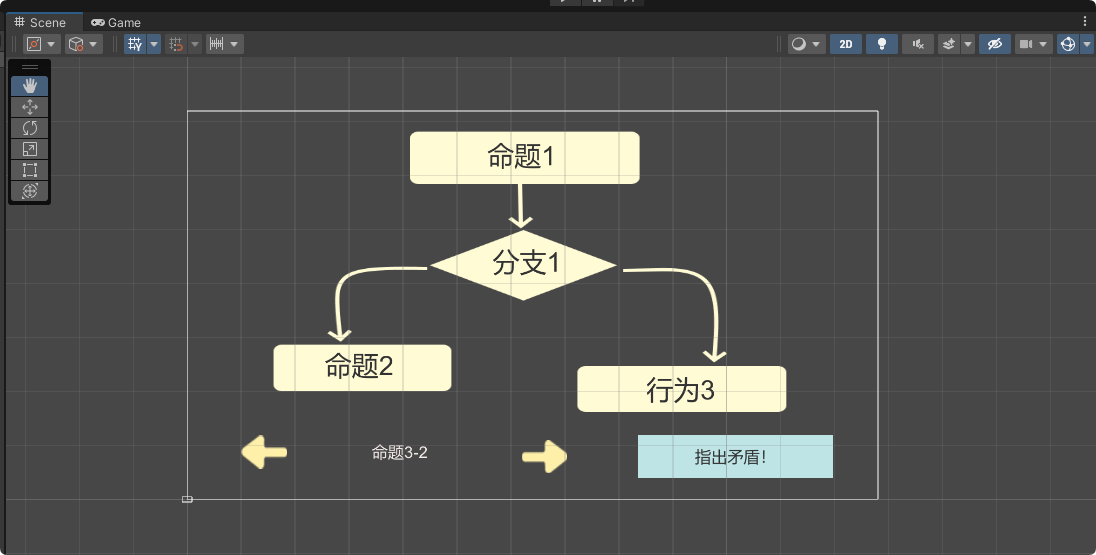Select the 命题3-2 text label

point(400,453)
